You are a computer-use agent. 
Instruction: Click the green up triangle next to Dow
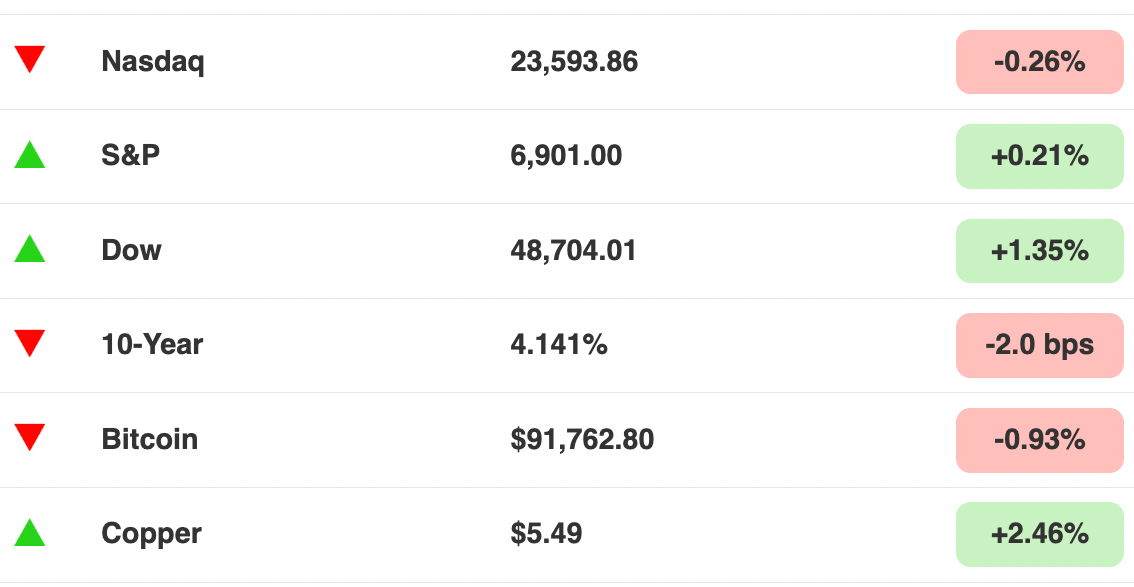(x=30, y=249)
